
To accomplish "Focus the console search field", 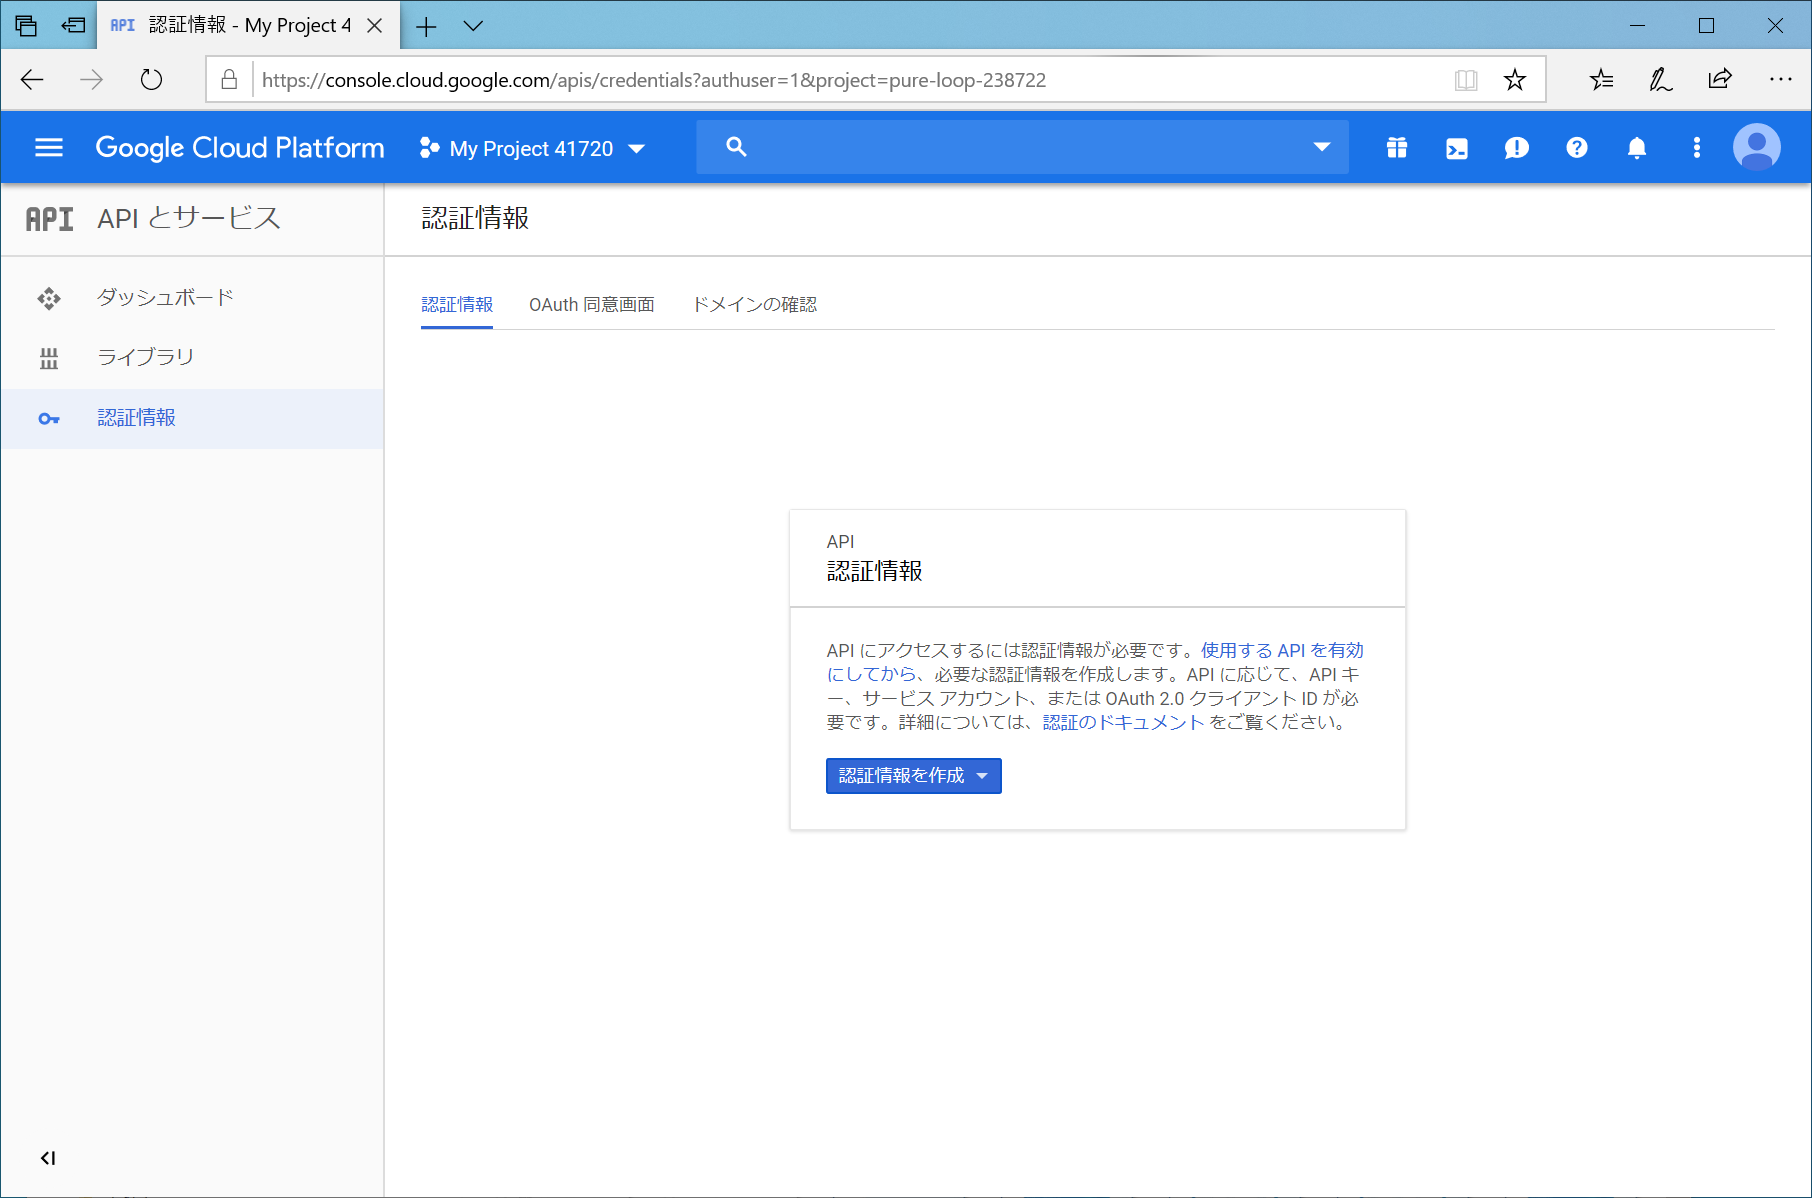I will pyautogui.click(x=1022, y=147).
